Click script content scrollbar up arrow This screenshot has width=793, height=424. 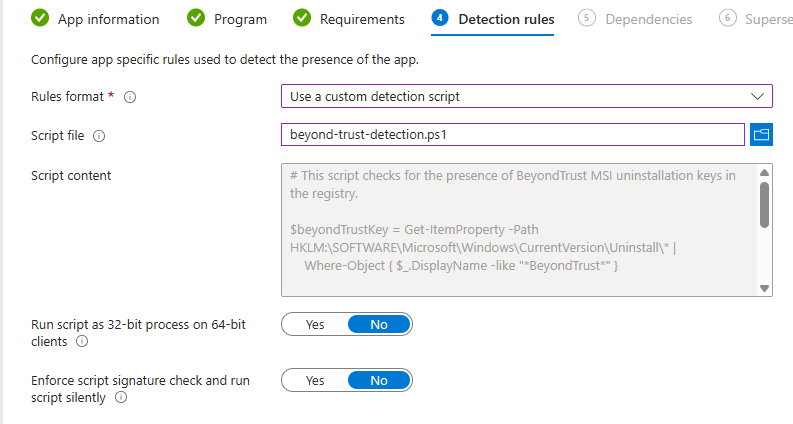765,173
